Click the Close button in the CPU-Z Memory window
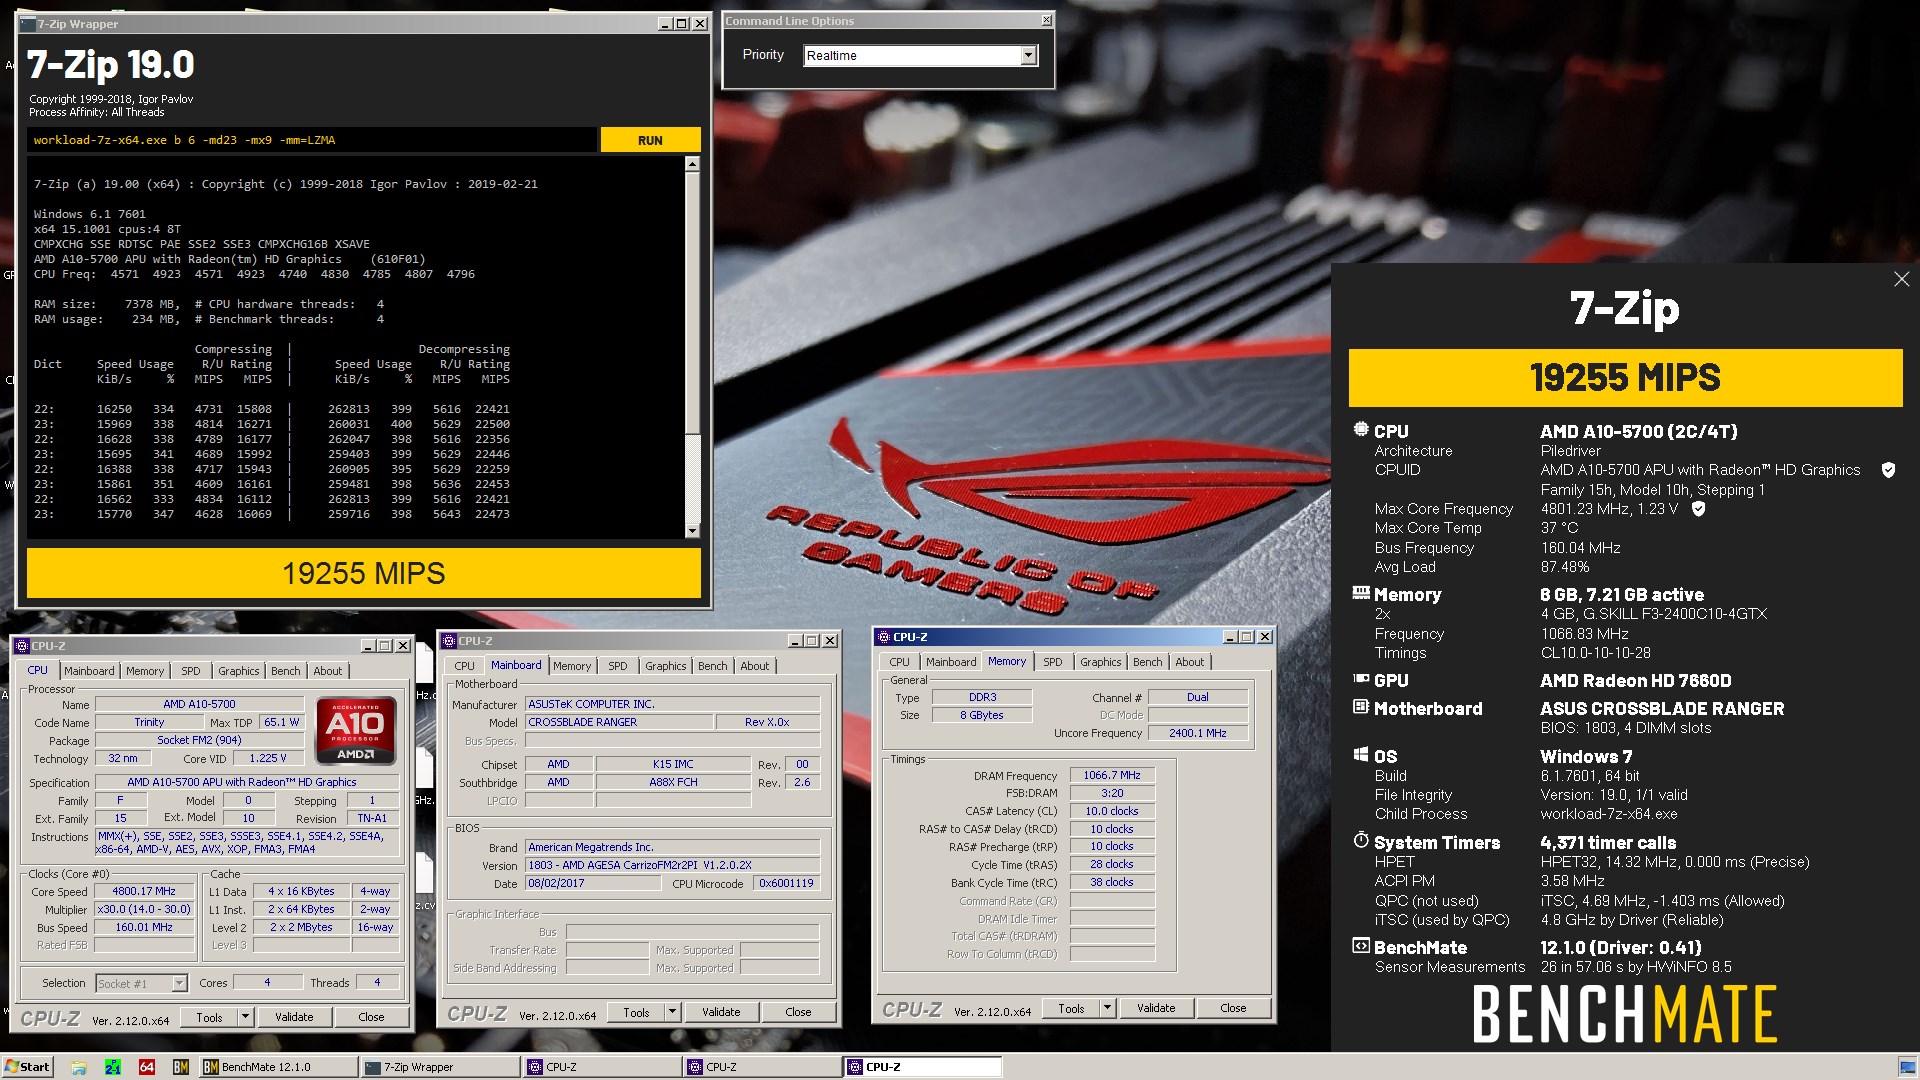Image resolution: width=1920 pixels, height=1080 pixels. pos(1233,1009)
